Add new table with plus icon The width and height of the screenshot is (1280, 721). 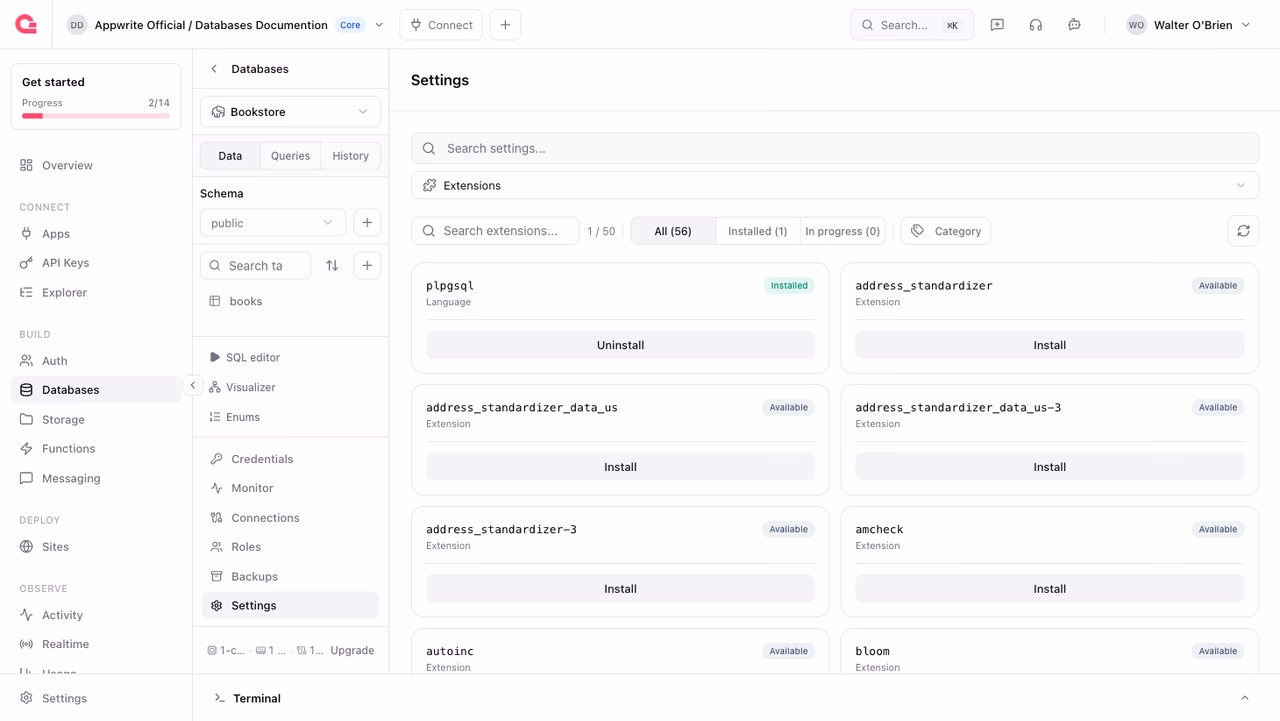367,266
